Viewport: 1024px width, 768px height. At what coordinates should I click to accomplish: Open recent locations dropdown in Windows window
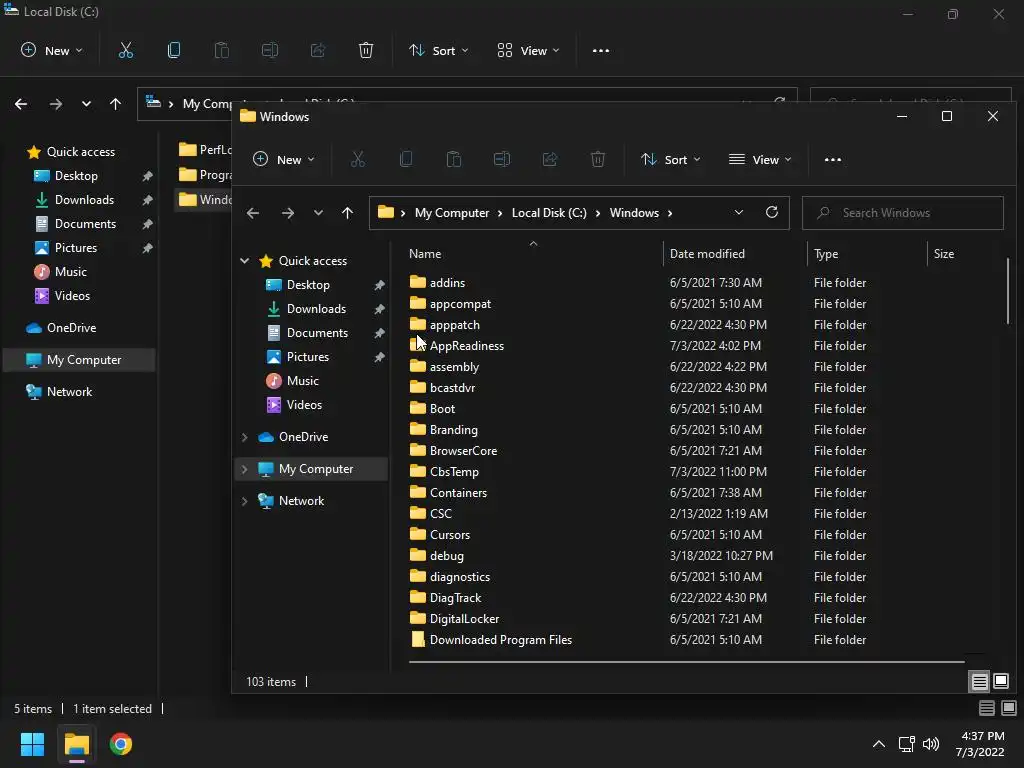pyautogui.click(x=318, y=213)
